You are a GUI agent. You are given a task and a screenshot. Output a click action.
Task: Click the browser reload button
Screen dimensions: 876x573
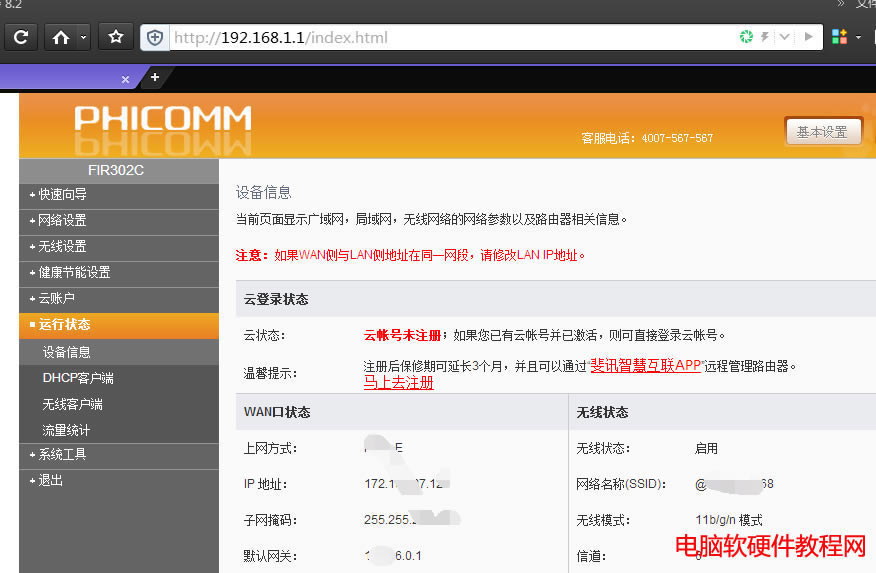[x=20, y=38]
